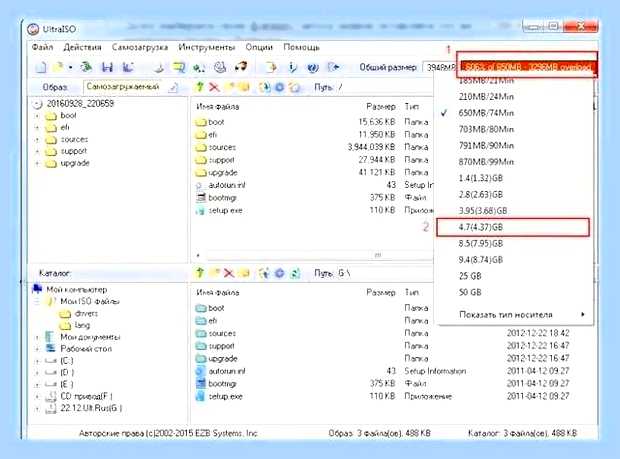Click the disc icon of 20160928_220659 root
620x459 pixels.
coord(37,104)
